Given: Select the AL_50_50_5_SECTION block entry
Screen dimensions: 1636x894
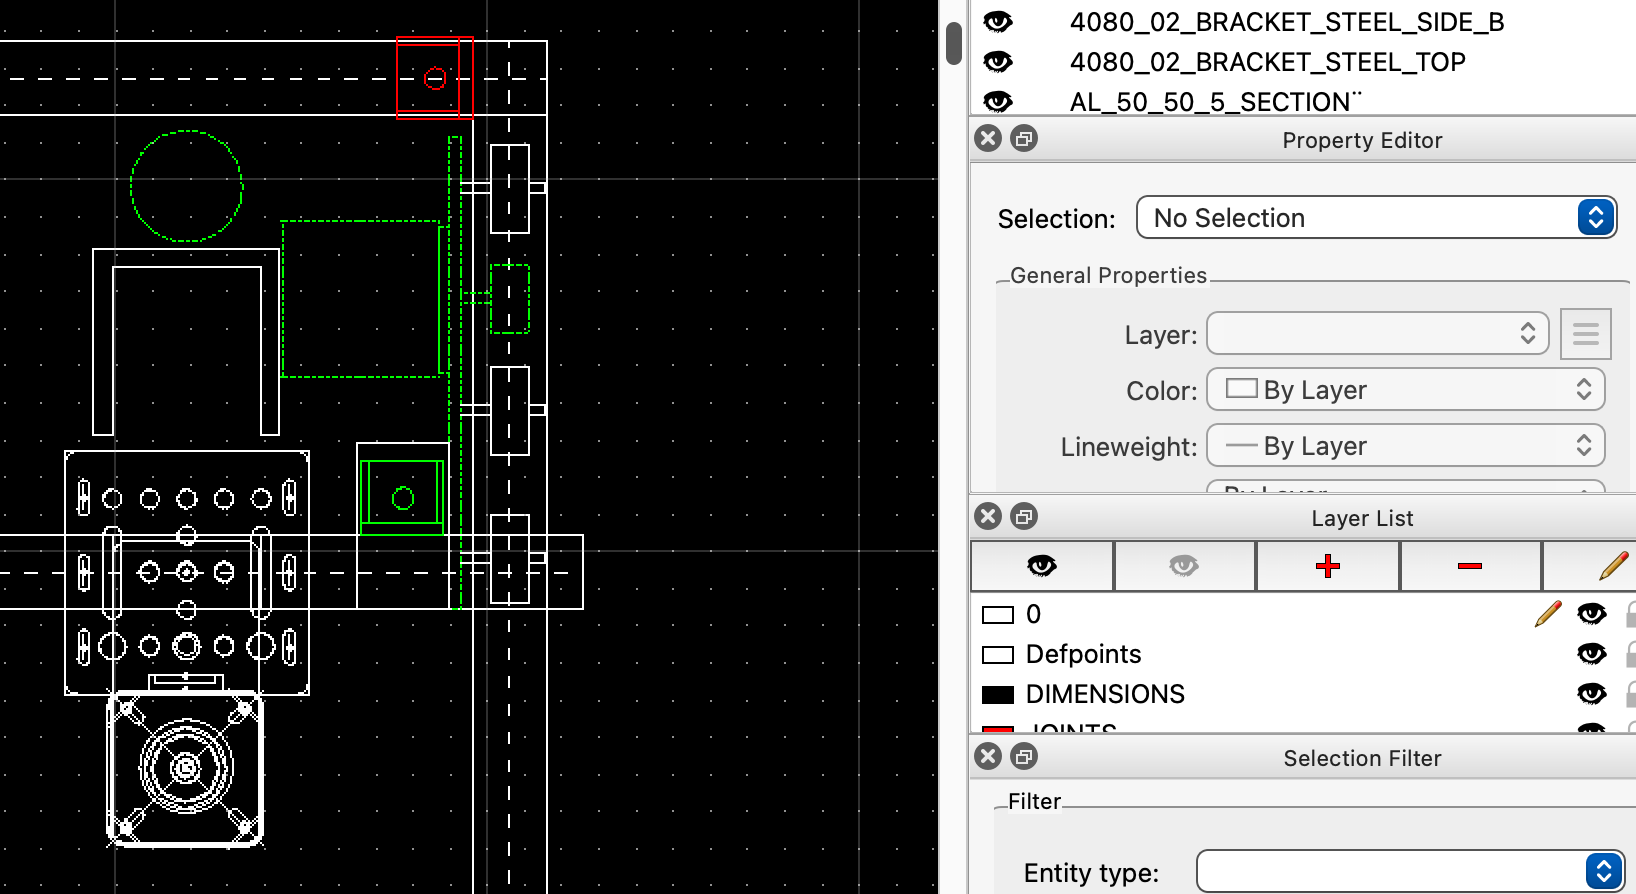Looking at the screenshot, I should pyautogui.click(x=1215, y=102).
